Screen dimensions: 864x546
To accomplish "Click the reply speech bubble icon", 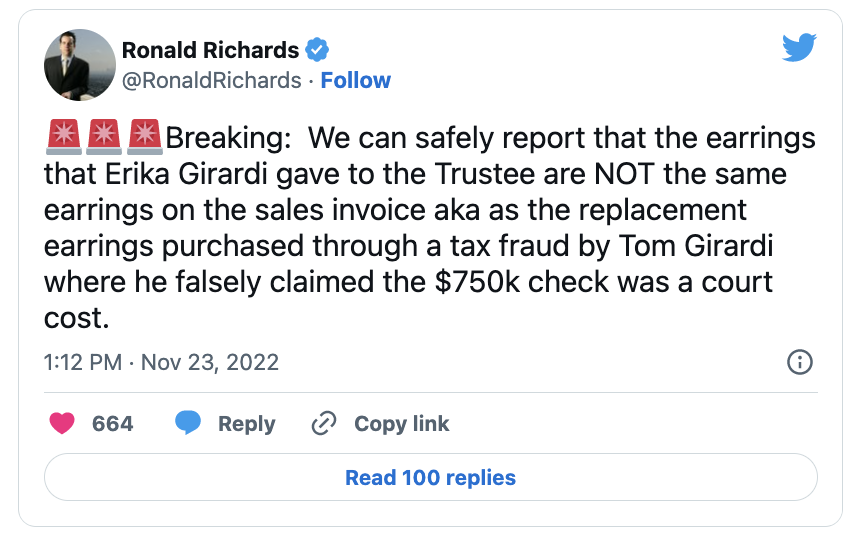I will pos(188,423).
